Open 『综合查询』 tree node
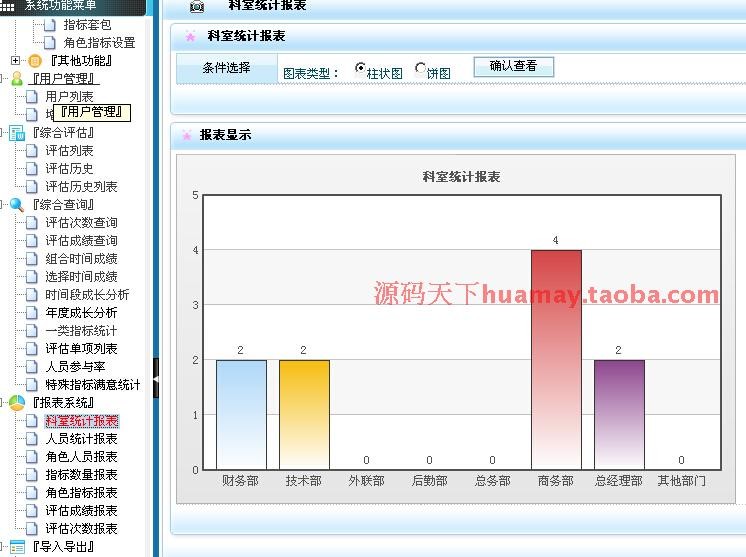Screen dimensions: 746x557 (x=63, y=205)
